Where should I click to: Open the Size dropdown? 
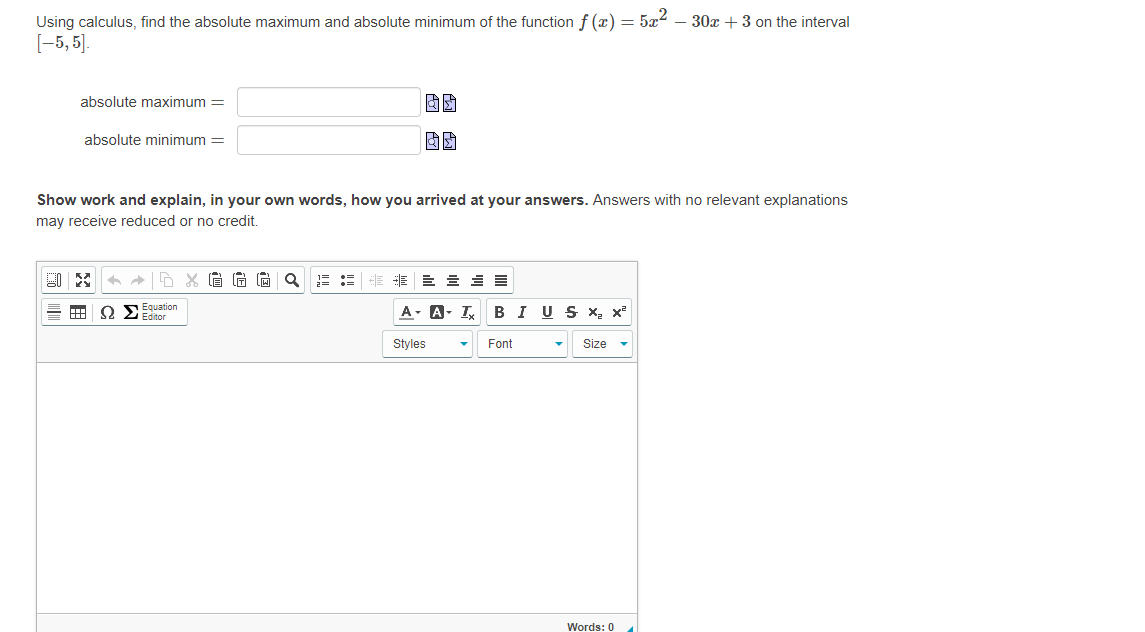click(600, 343)
